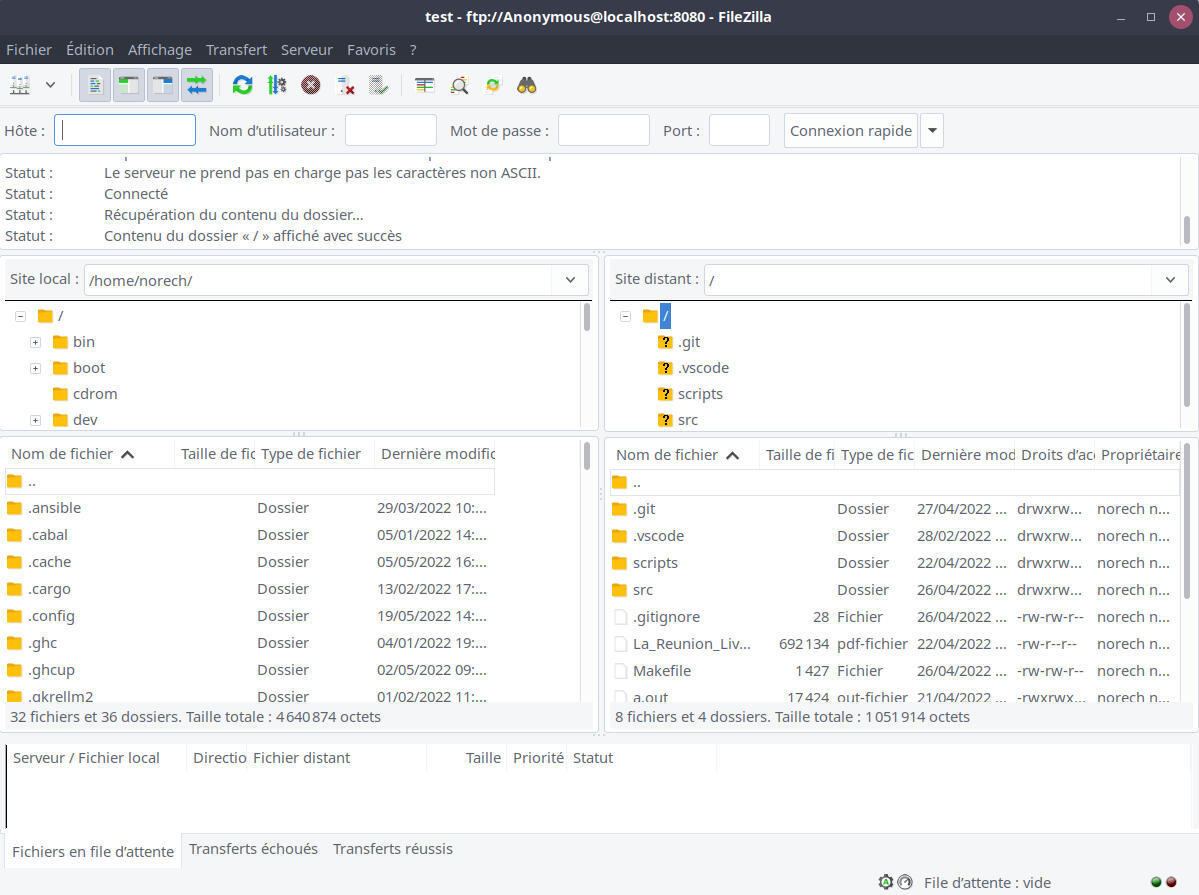Click the Connexion rapide button
1199x895 pixels.
tap(850, 131)
